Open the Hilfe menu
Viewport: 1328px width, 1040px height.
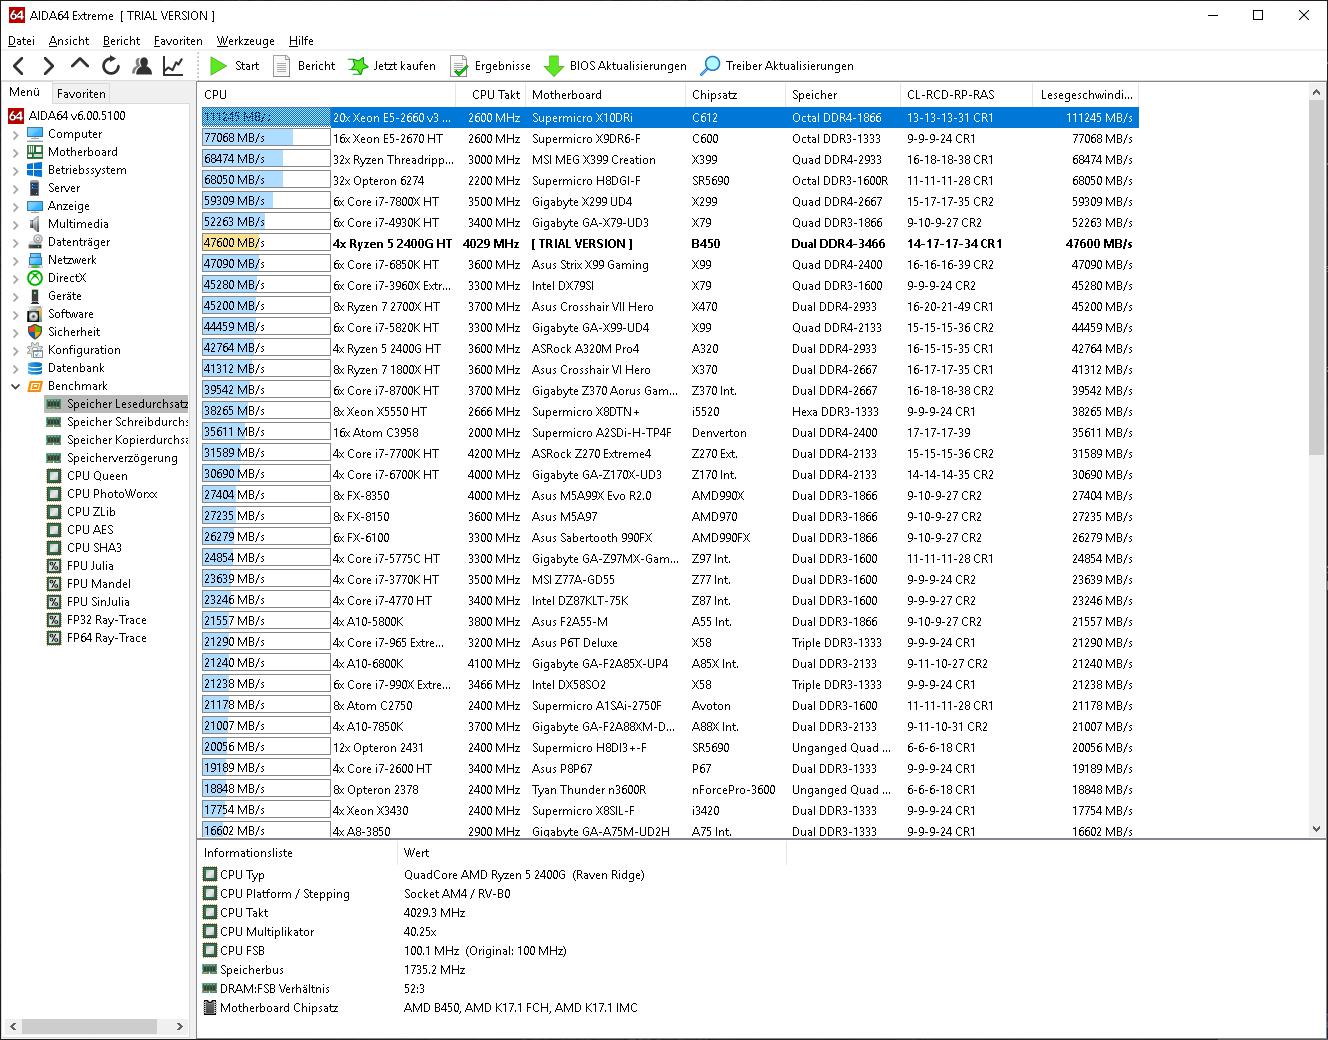[x=301, y=41]
